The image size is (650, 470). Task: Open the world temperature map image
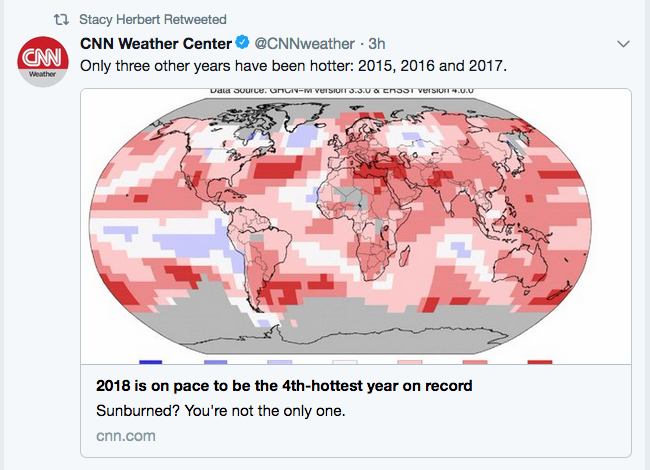(356, 226)
